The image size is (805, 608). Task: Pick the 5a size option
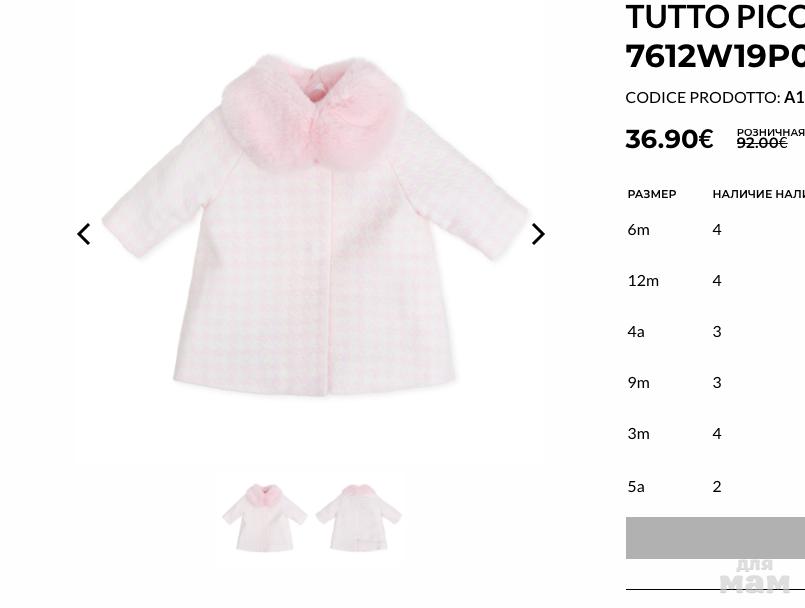click(636, 486)
